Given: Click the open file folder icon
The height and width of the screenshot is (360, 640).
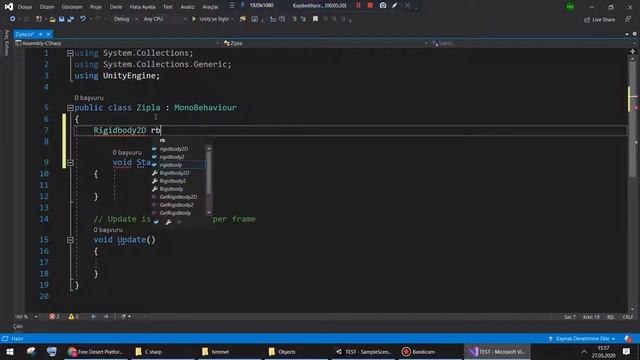Looking at the screenshot, I should (x=52, y=19).
